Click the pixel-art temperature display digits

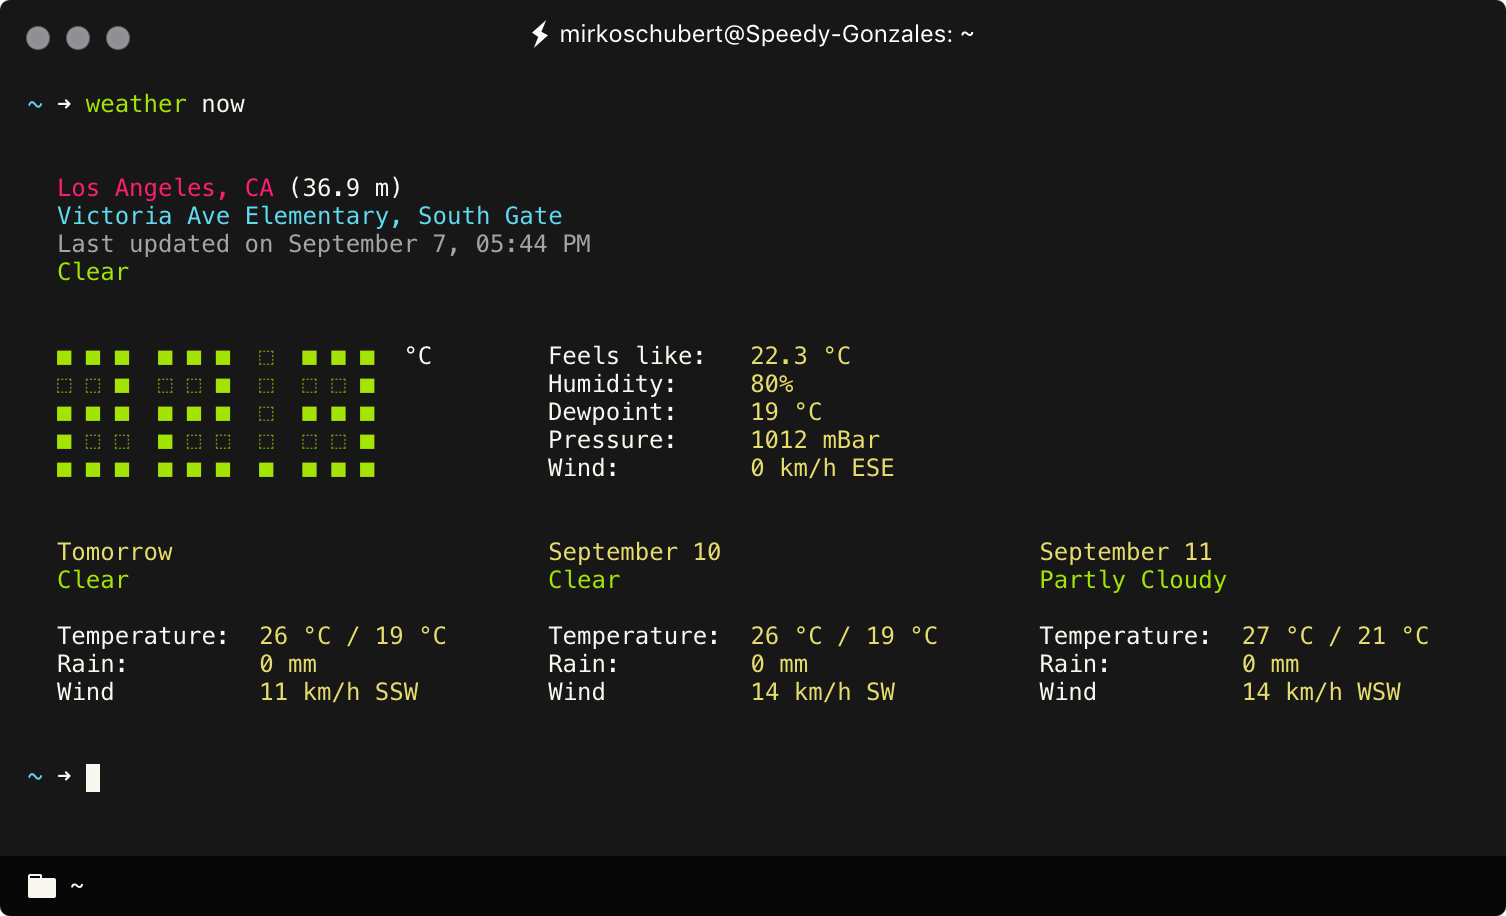215,413
